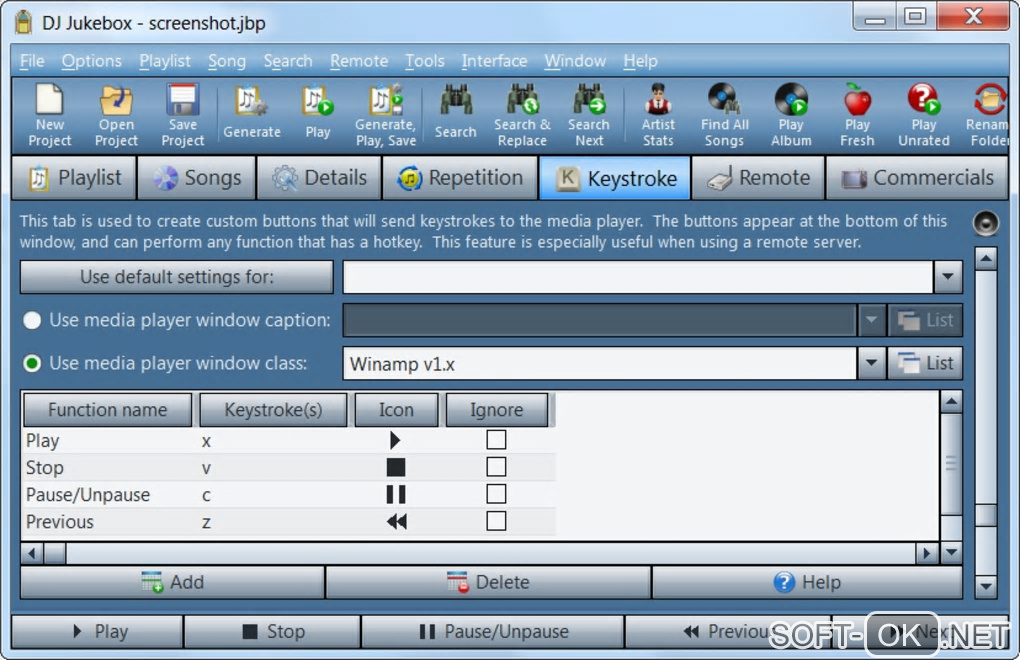Switch to the Repetition tab
The width and height of the screenshot is (1020, 660).
pos(460,178)
